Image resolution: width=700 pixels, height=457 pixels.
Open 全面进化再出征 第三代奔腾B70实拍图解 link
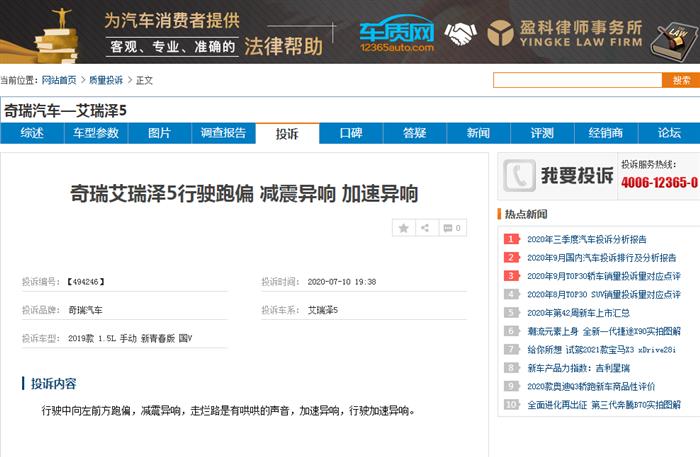(x=604, y=405)
